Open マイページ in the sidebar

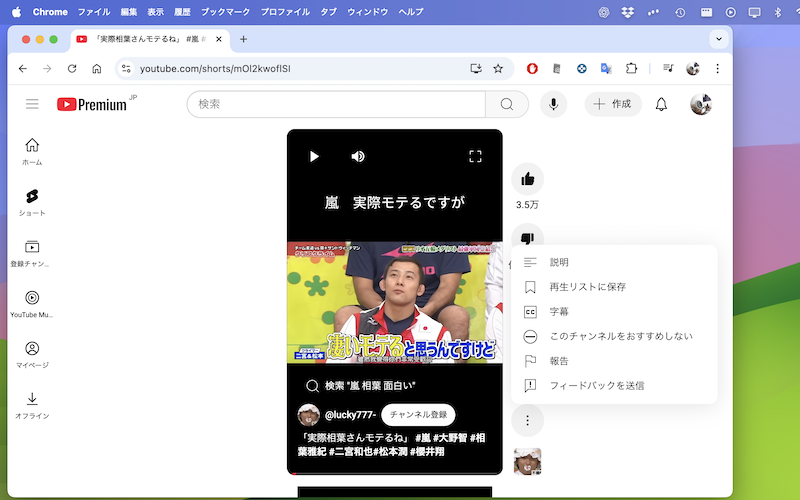32,355
